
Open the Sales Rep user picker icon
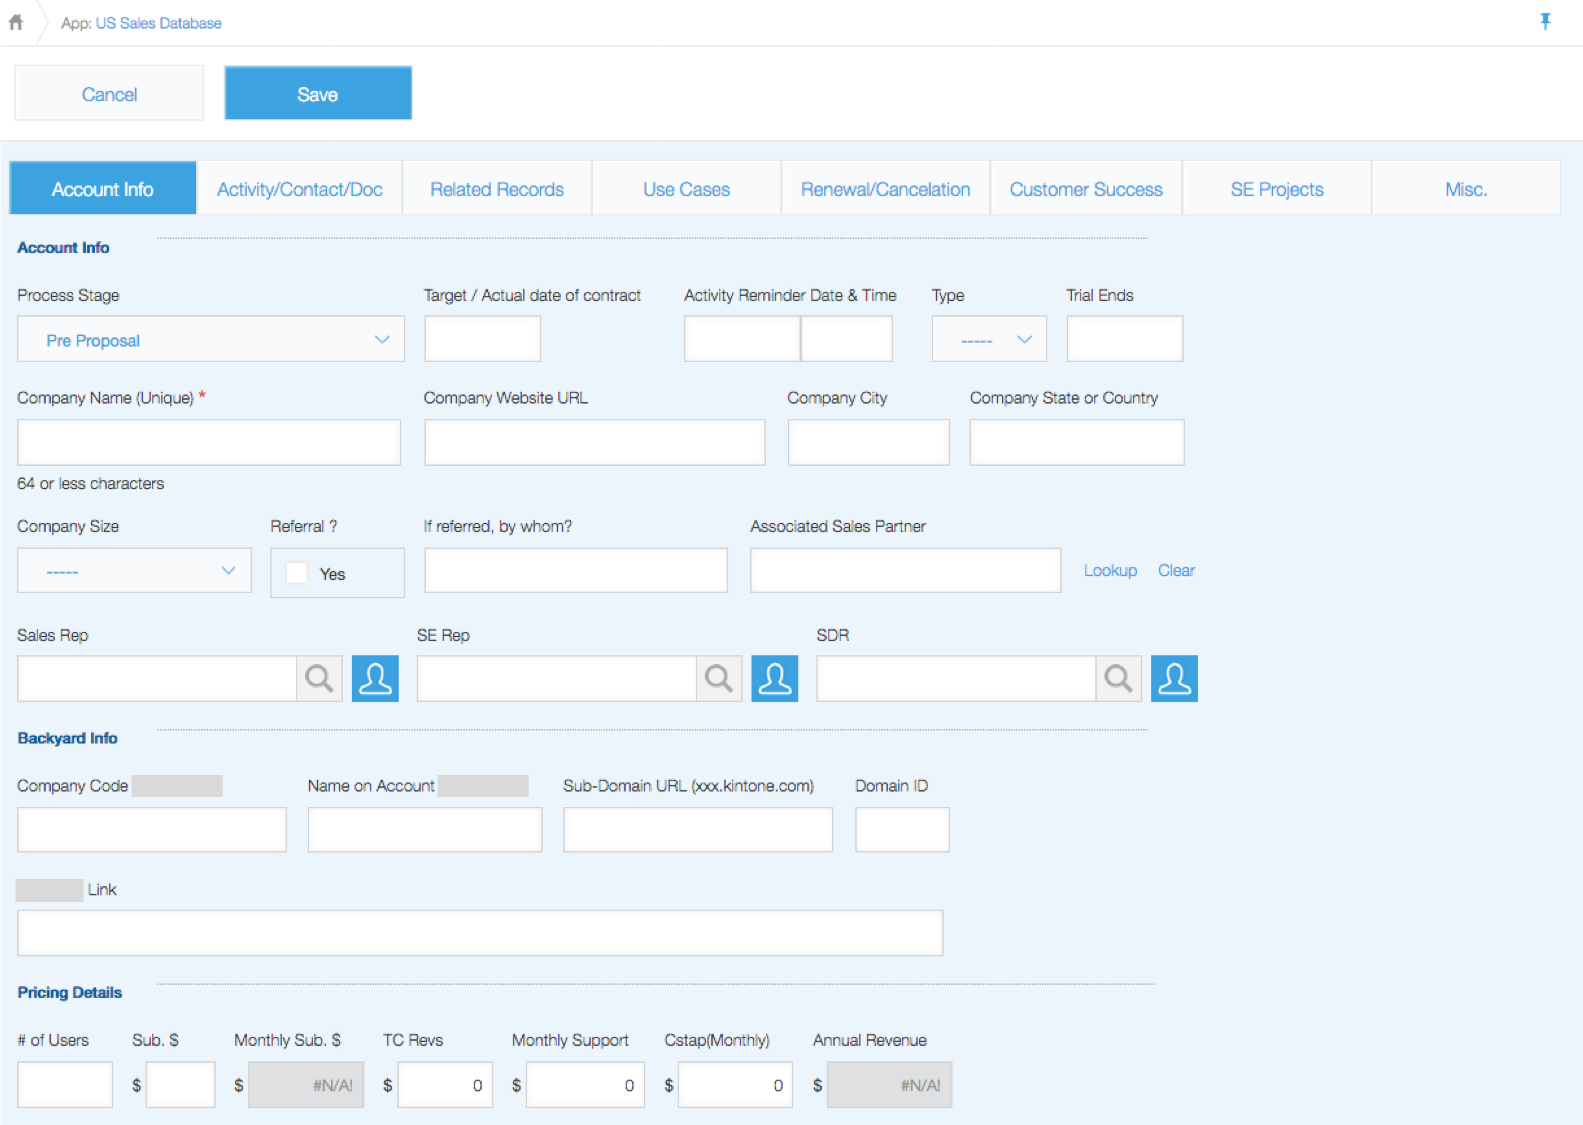click(x=375, y=679)
